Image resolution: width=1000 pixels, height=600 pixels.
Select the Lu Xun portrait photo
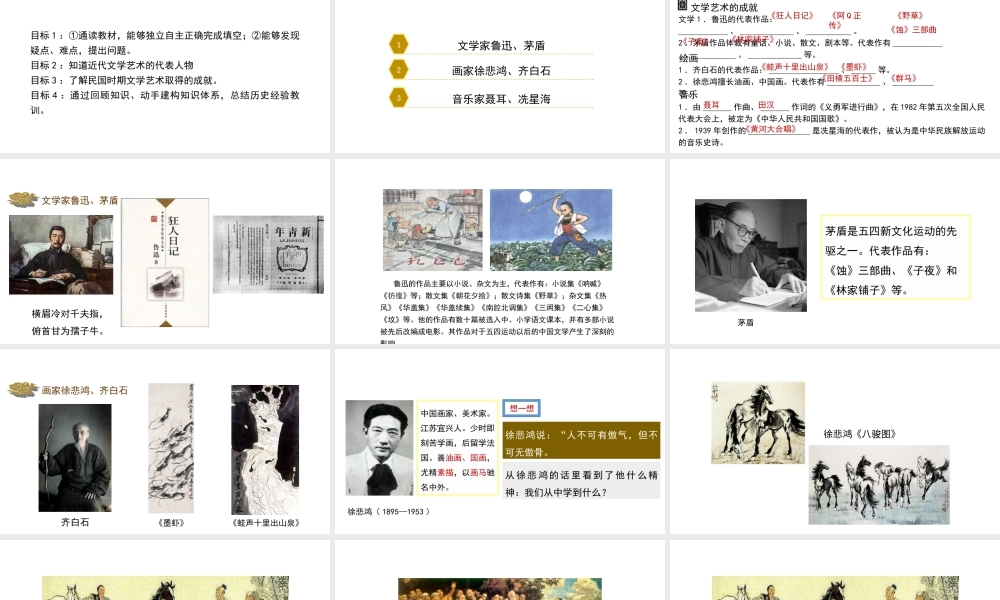[x=61, y=254]
